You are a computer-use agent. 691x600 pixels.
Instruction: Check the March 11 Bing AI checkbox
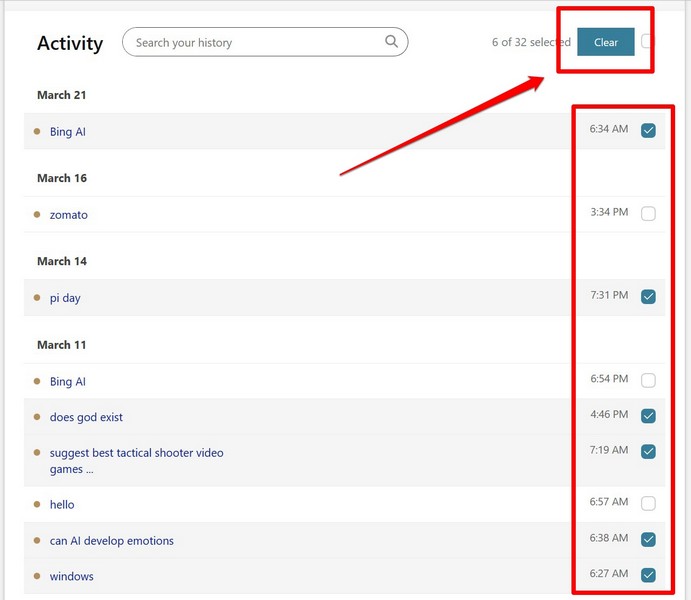pos(648,381)
